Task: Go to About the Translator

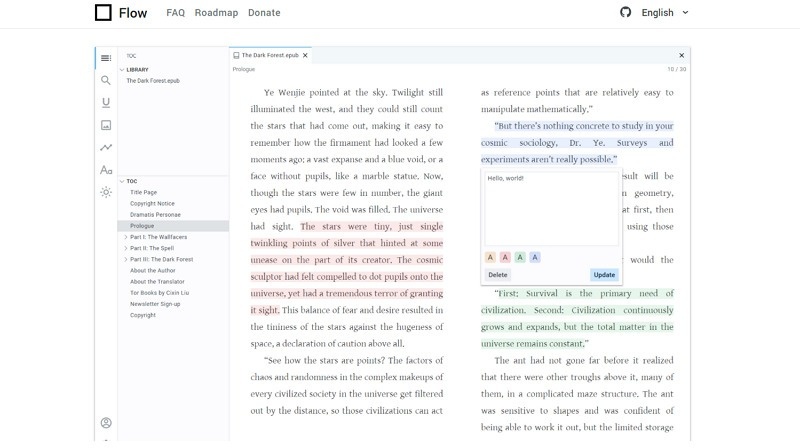Action: click(x=157, y=282)
